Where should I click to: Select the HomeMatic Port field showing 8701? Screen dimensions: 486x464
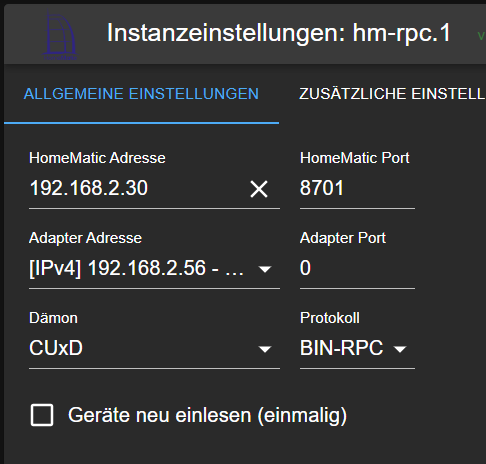point(357,188)
